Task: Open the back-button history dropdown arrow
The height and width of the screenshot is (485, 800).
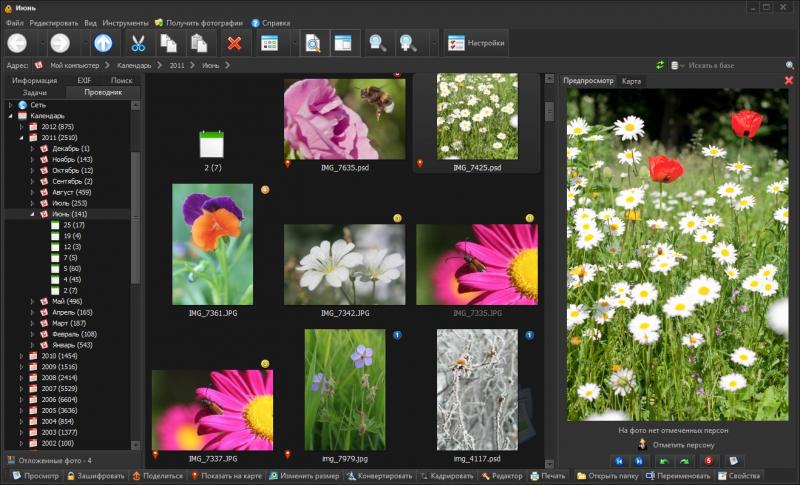Action: click(x=42, y=43)
